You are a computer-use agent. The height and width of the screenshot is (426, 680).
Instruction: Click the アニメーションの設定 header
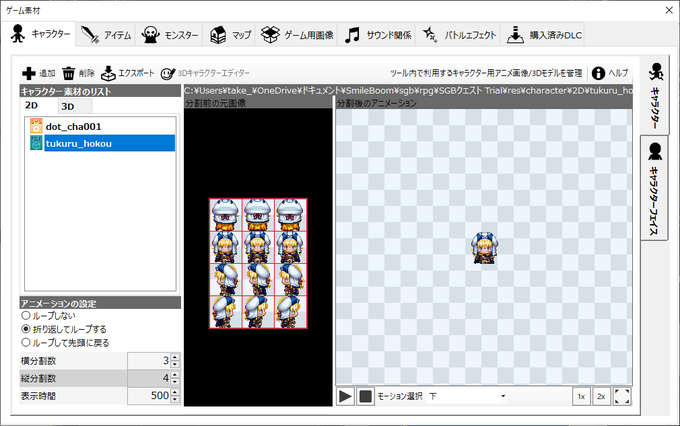(x=100, y=303)
